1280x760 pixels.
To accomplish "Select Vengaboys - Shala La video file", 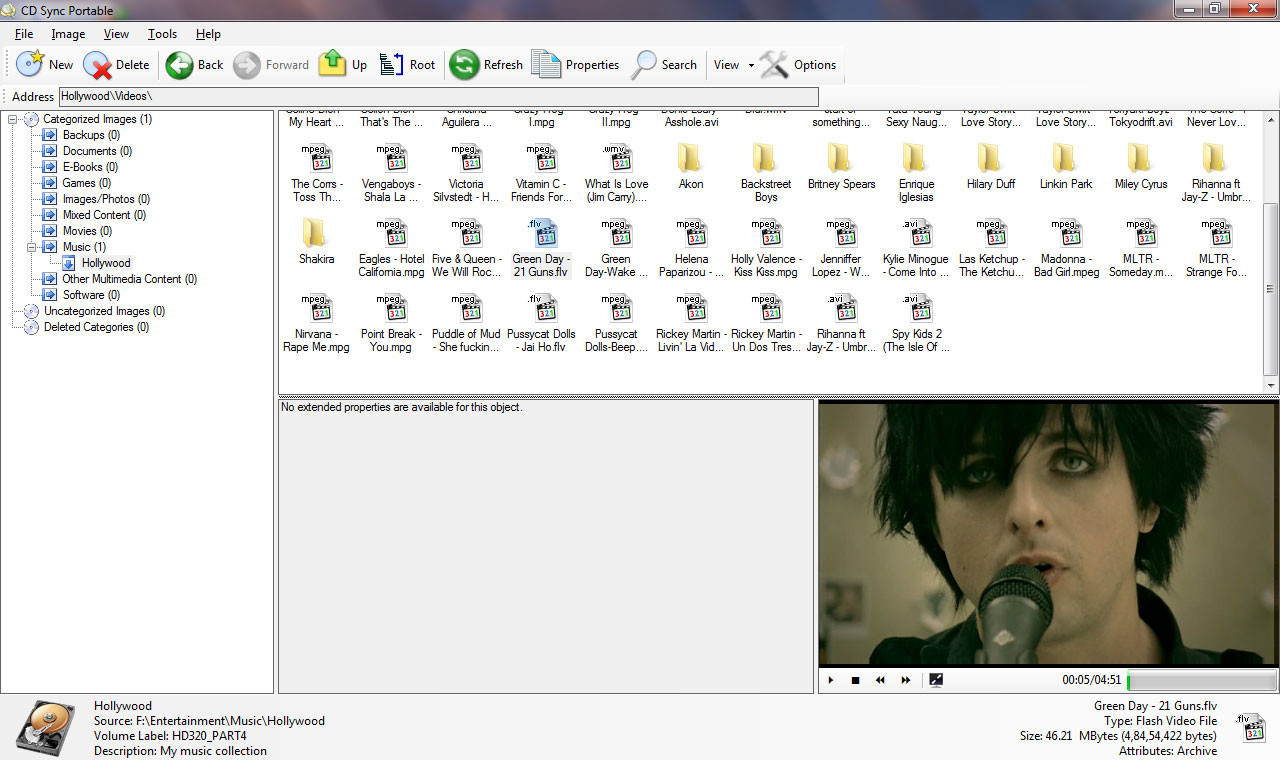I will (391, 172).
